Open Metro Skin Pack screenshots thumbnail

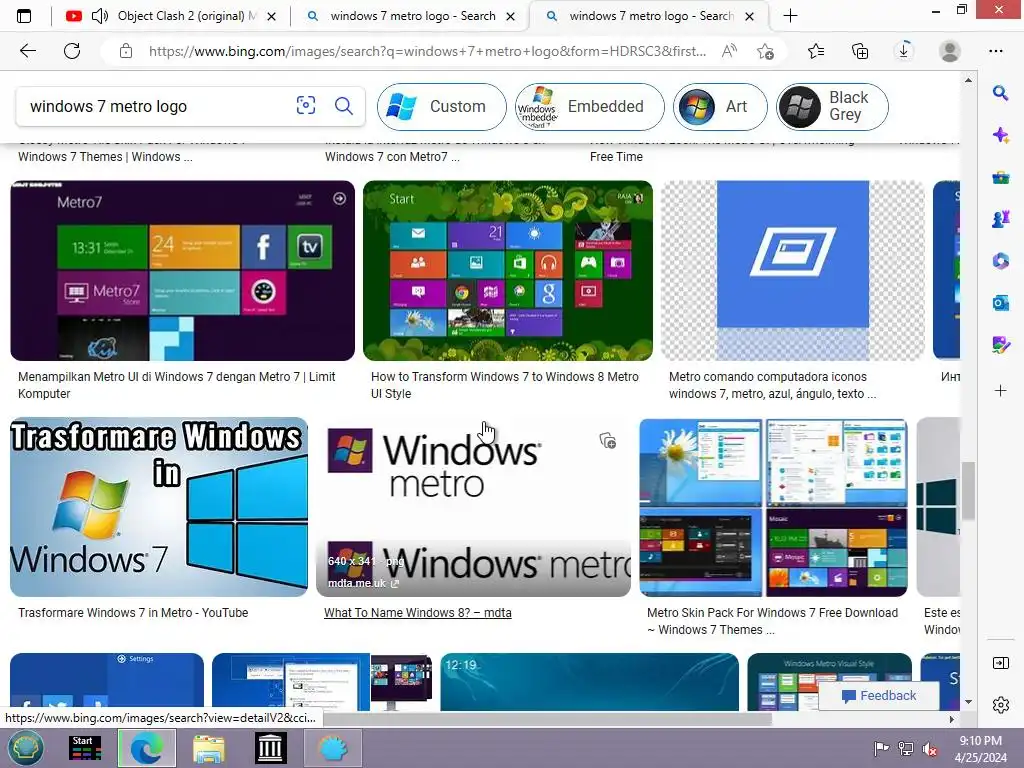(773, 507)
